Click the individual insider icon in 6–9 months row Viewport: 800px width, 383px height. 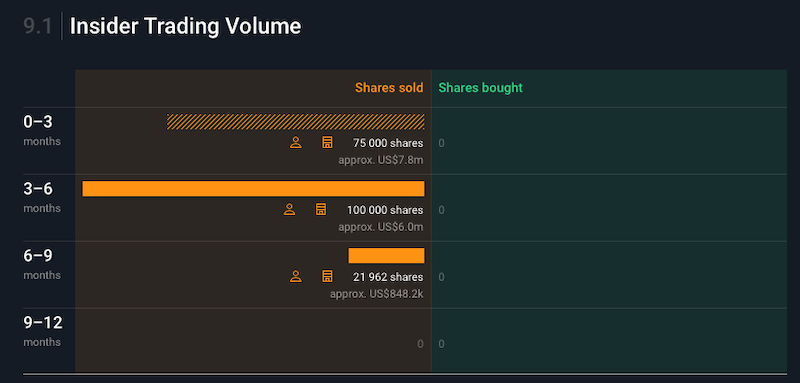coord(296,276)
